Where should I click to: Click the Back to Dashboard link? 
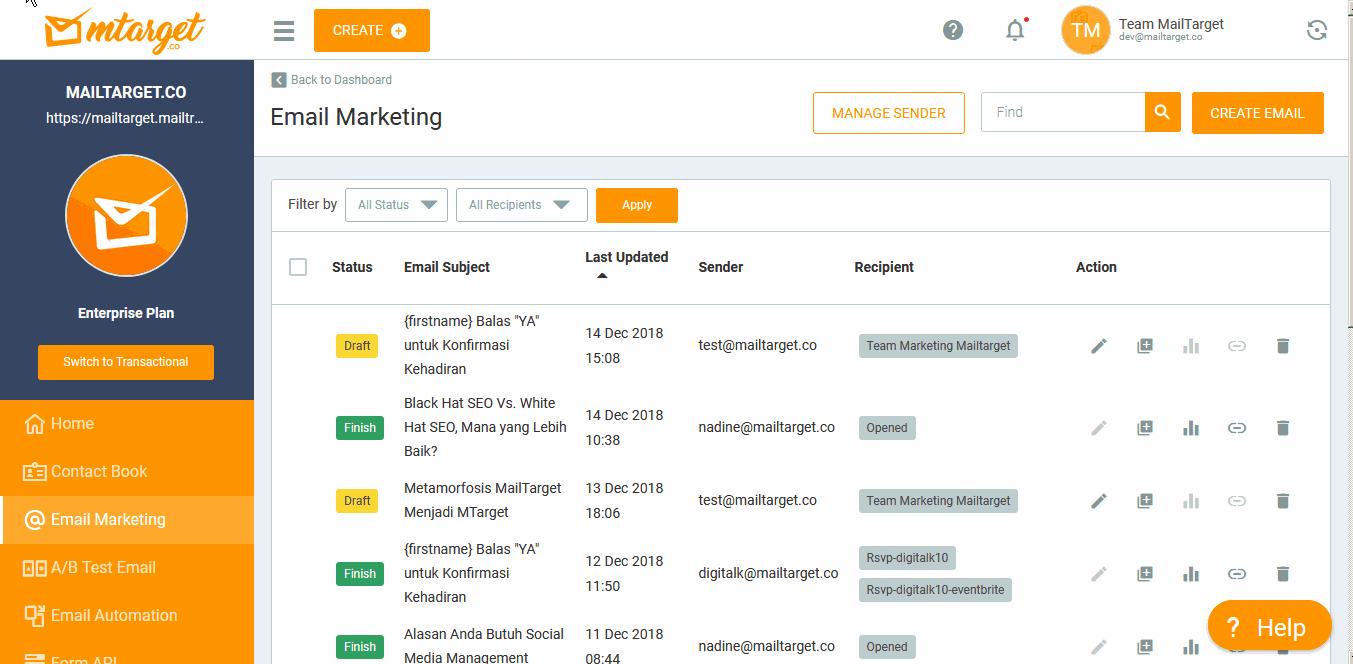pyautogui.click(x=341, y=80)
